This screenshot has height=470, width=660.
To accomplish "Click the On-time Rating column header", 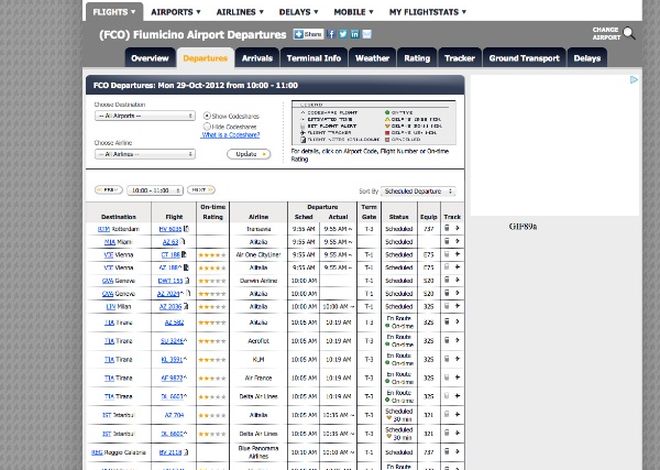I will 213,212.
